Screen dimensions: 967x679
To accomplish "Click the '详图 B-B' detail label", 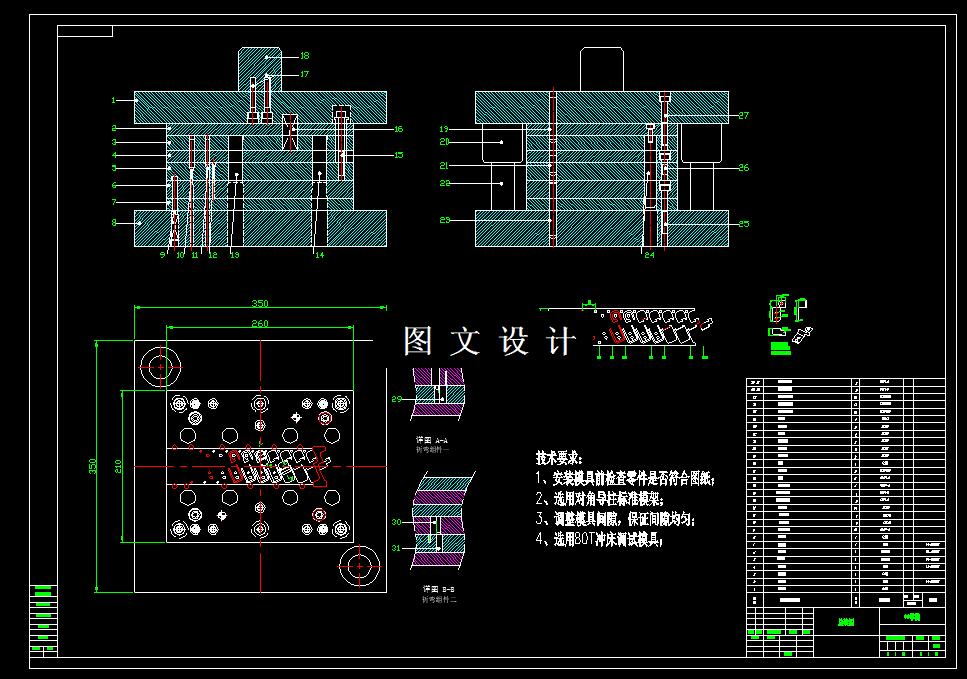I will coord(438,590).
